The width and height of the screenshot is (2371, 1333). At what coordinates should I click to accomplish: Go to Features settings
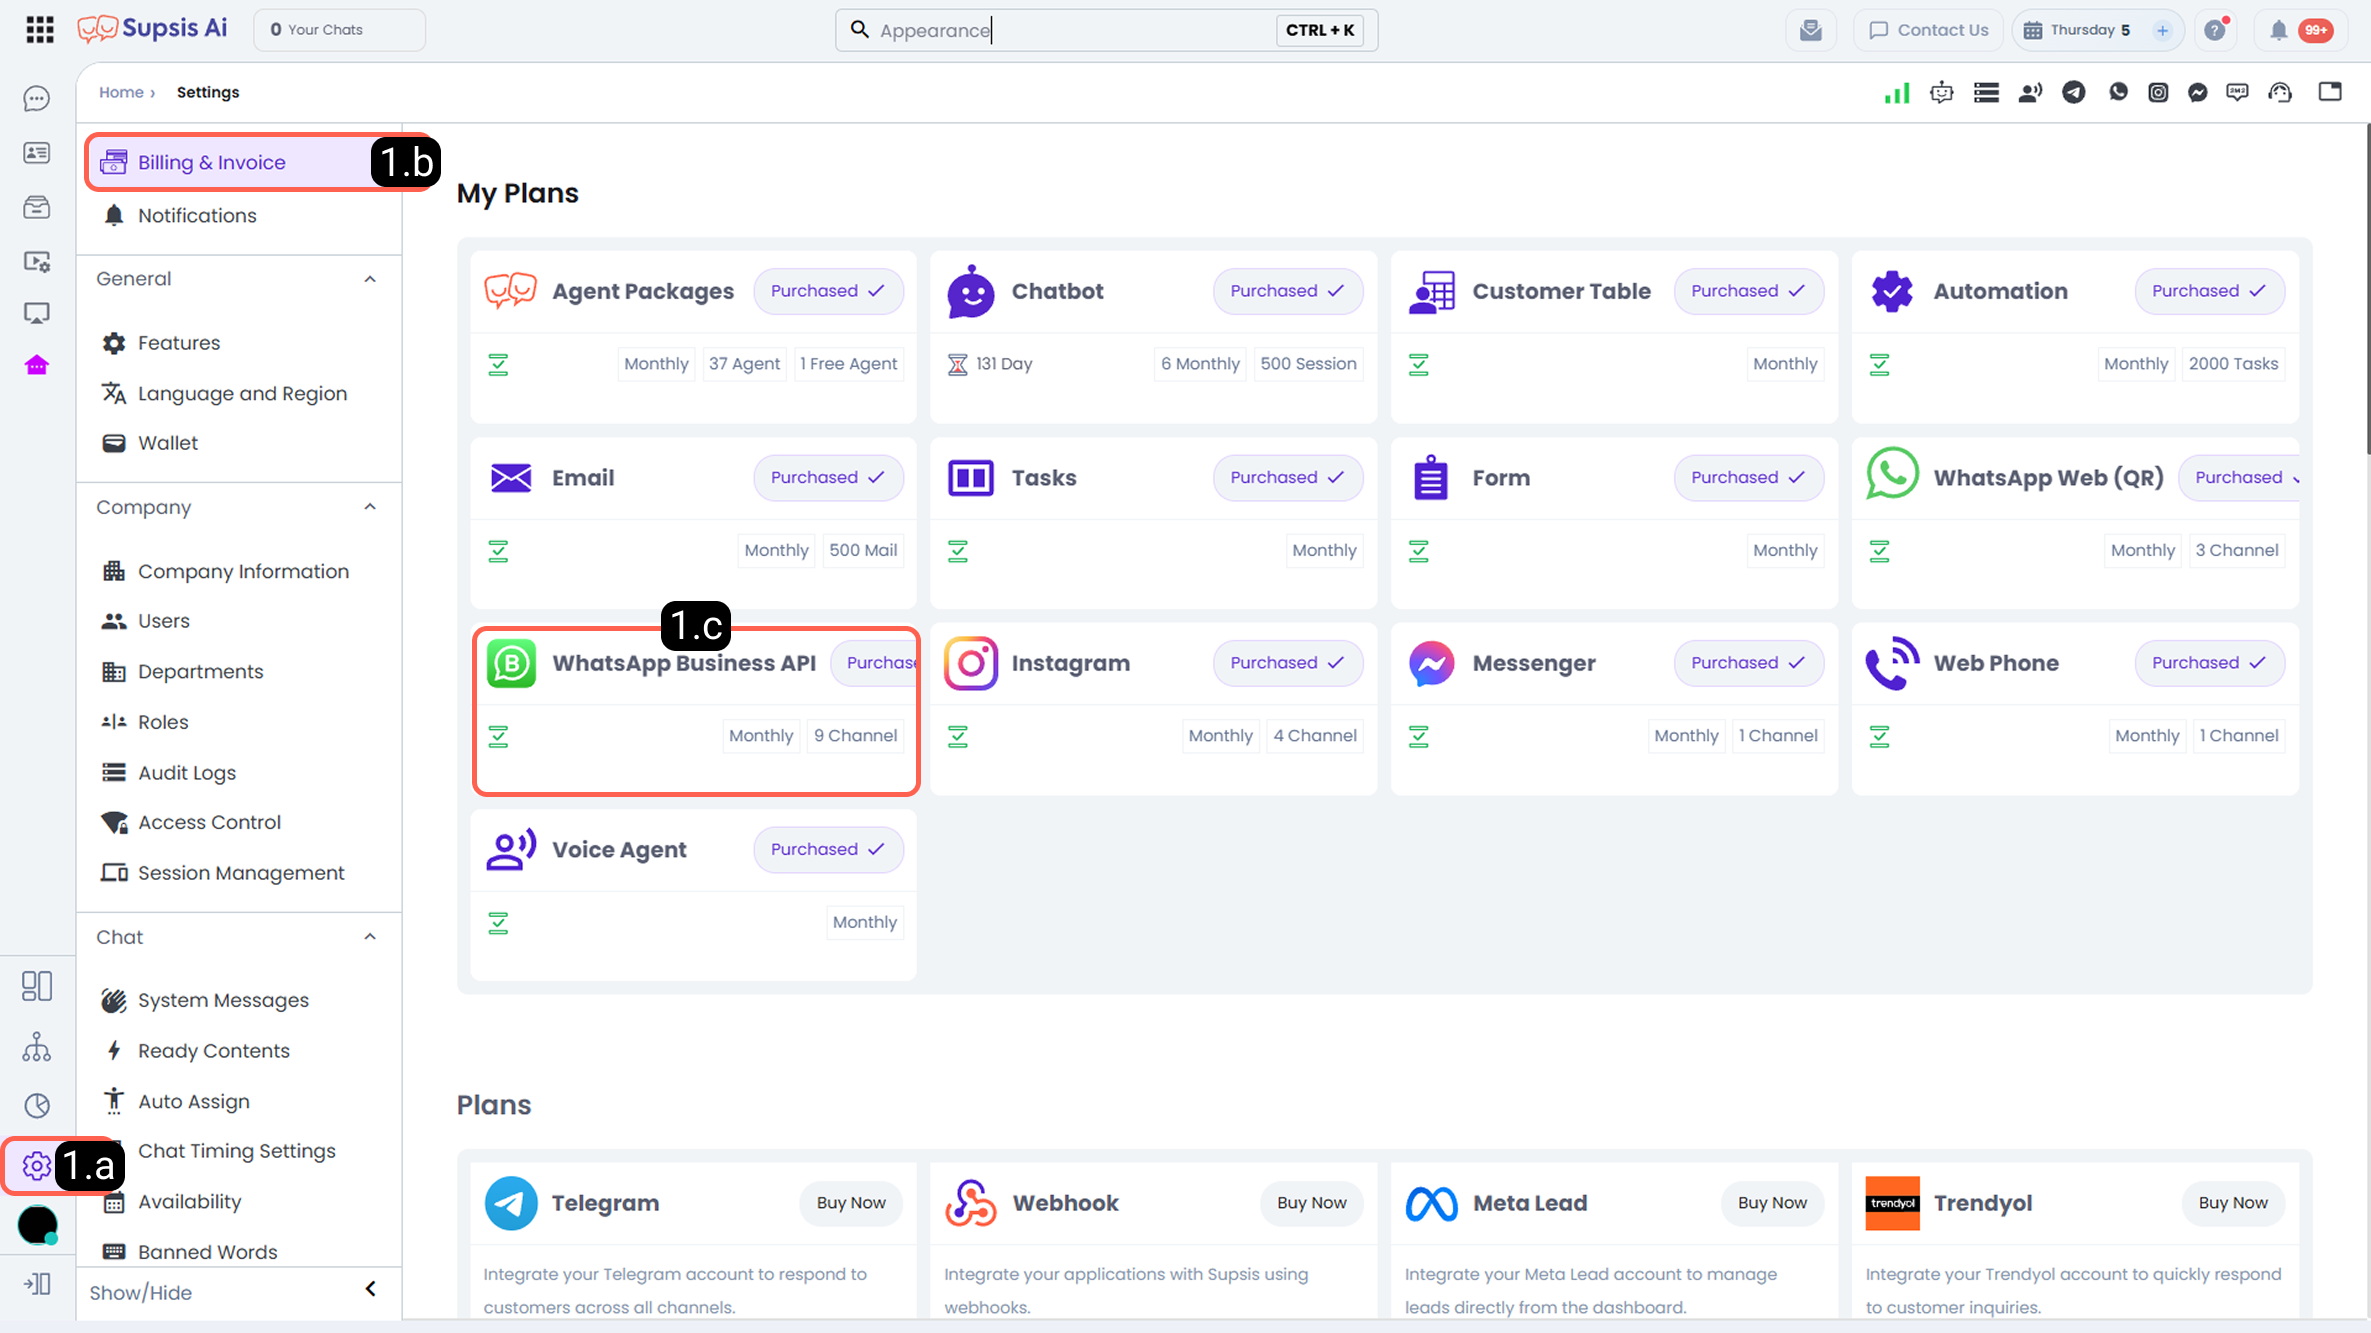point(179,343)
